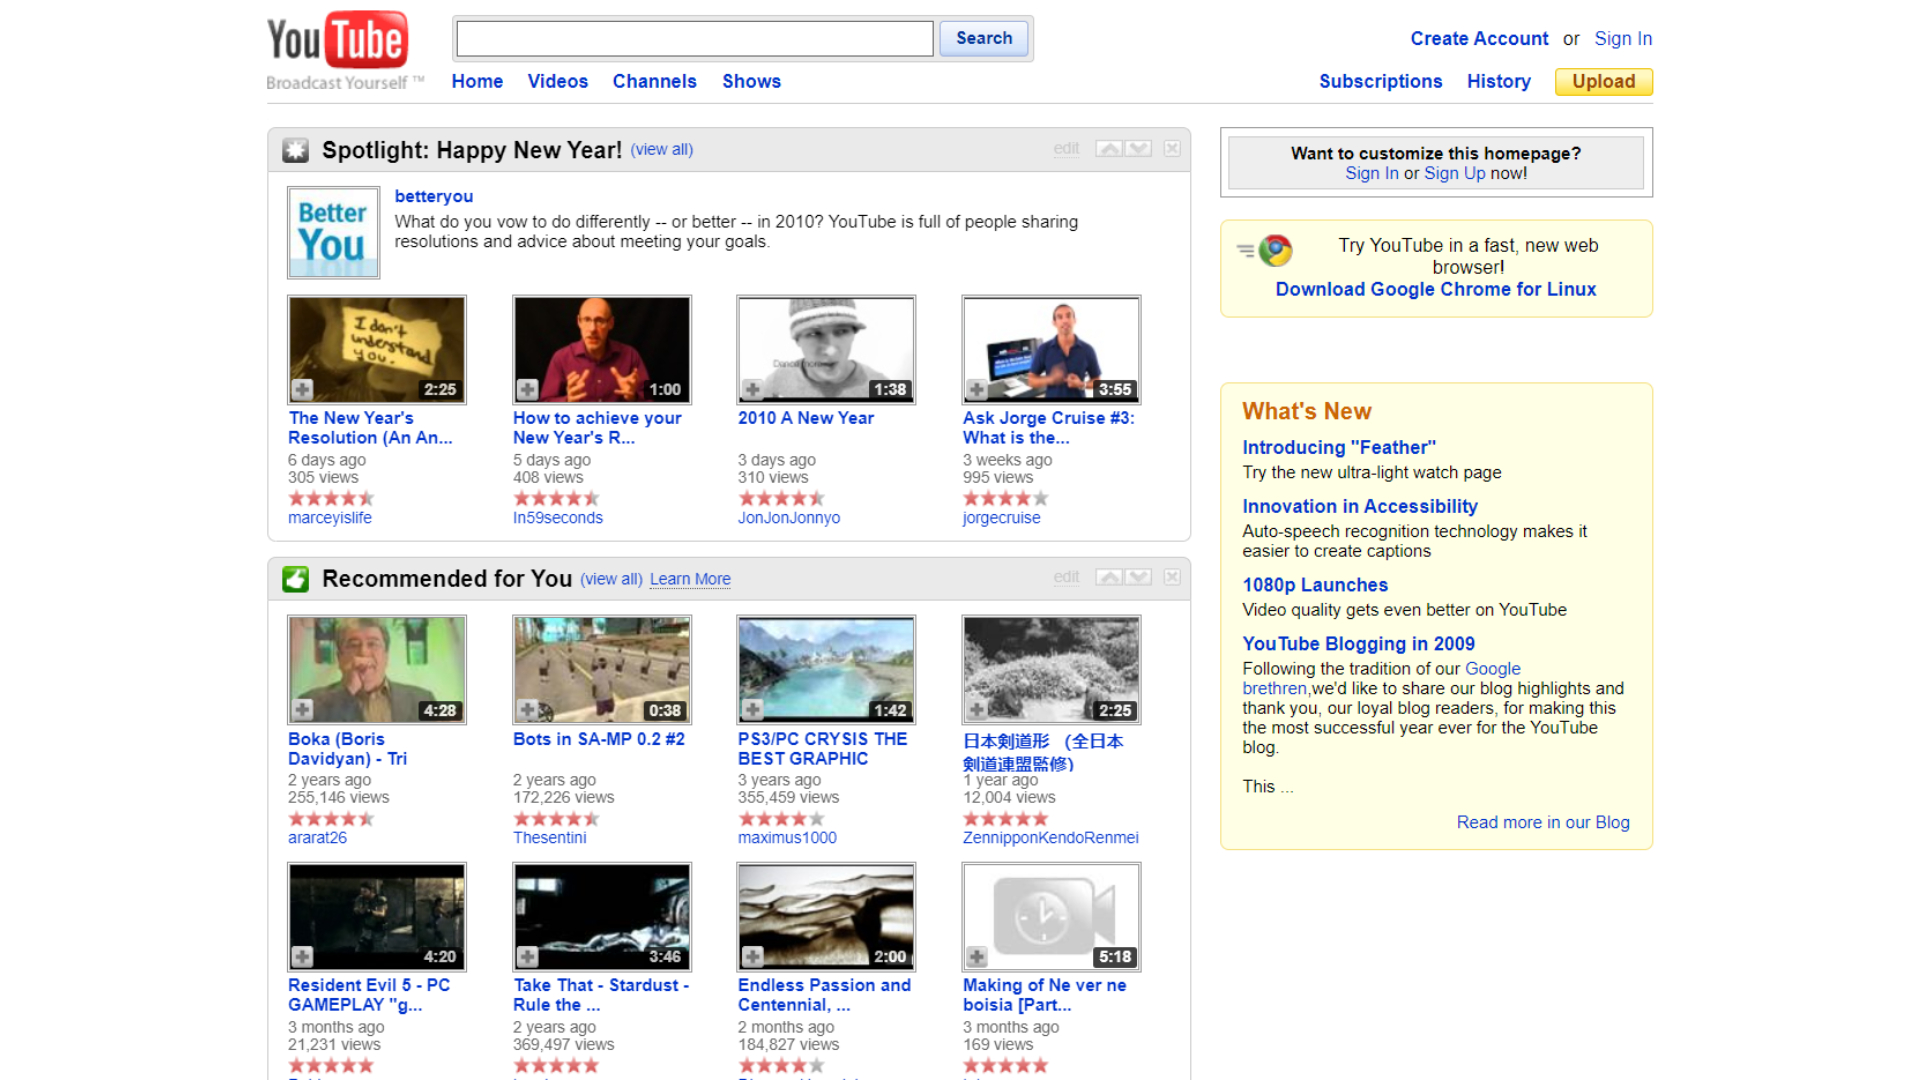Close the Spotlight module
Screen dimensions: 1920x1080
click(1172, 149)
